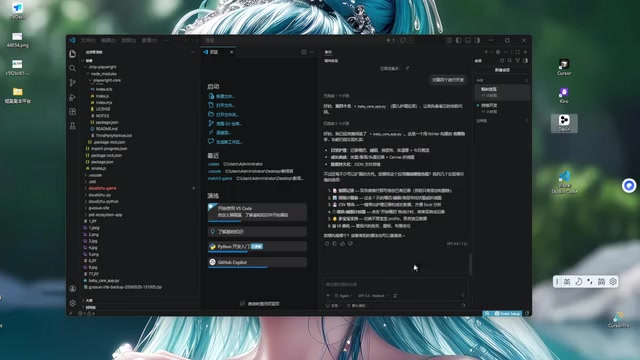Click the add context plus in chat input

tap(328, 296)
